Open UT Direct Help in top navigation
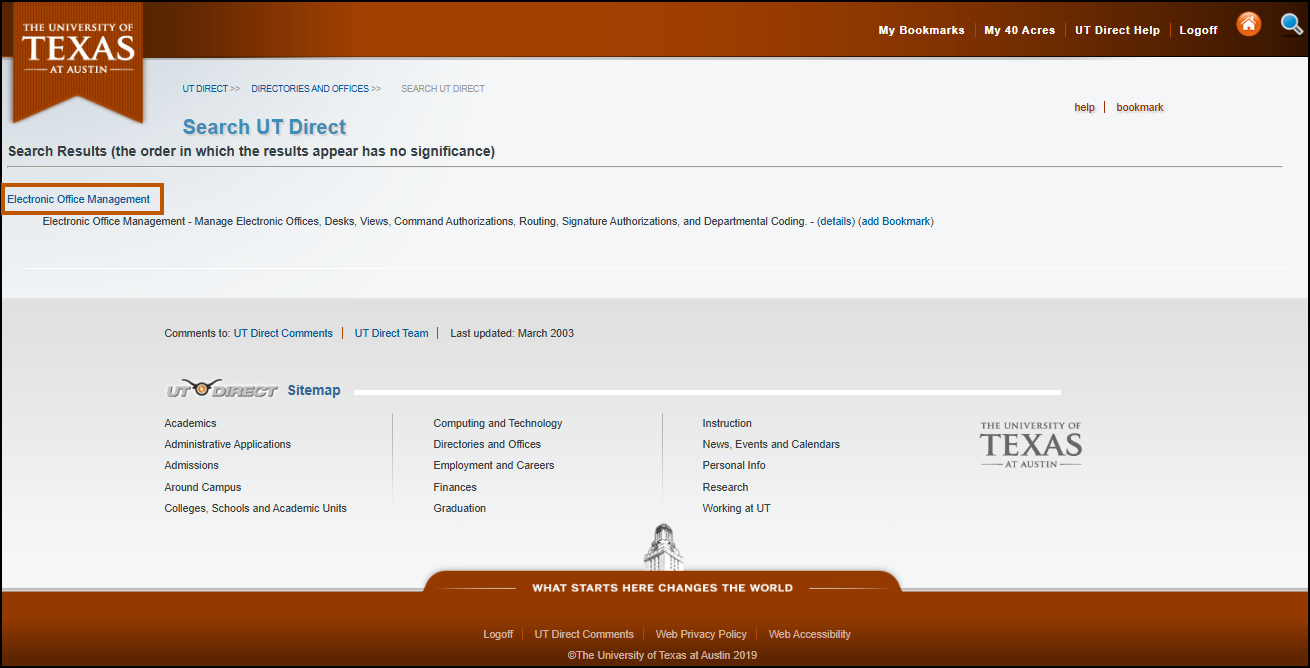The image size is (1310, 668). pos(1117,30)
